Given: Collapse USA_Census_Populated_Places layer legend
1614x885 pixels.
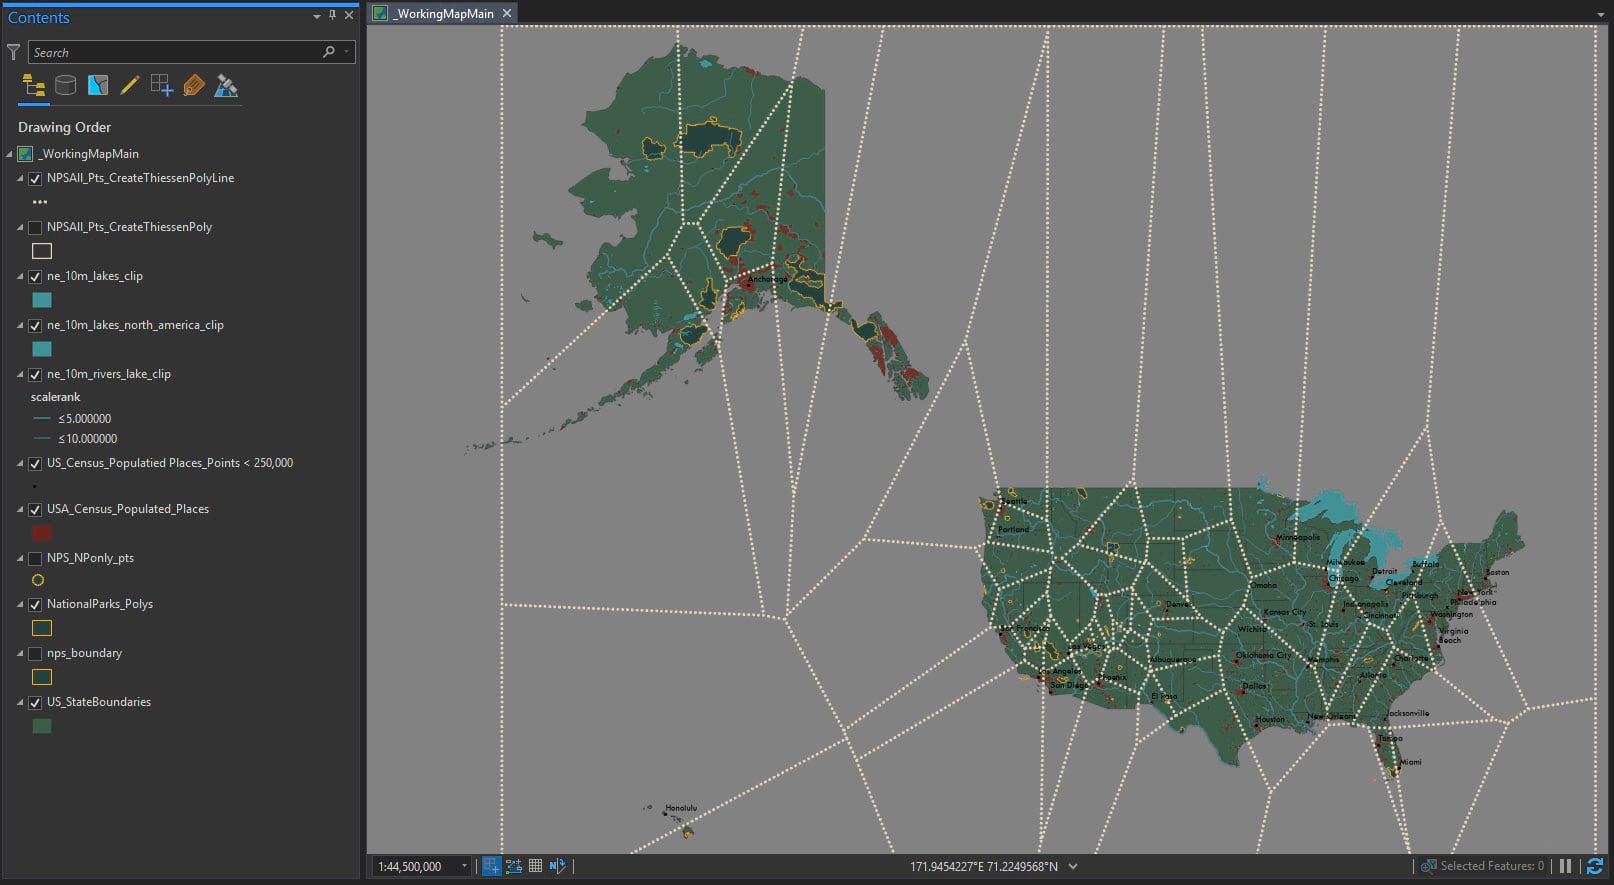Looking at the screenshot, I should click(x=20, y=510).
